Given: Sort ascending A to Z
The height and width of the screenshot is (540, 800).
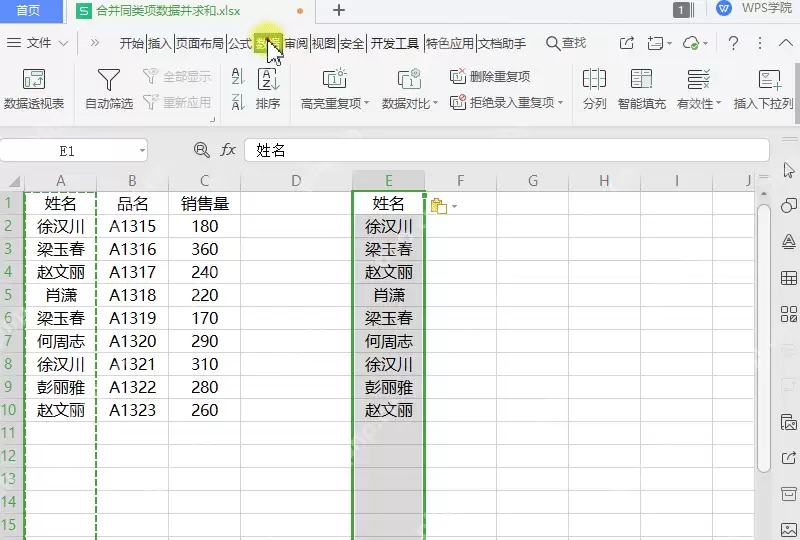Looking at the screenshot, I should pyautogui.click(x=238, y=77).
